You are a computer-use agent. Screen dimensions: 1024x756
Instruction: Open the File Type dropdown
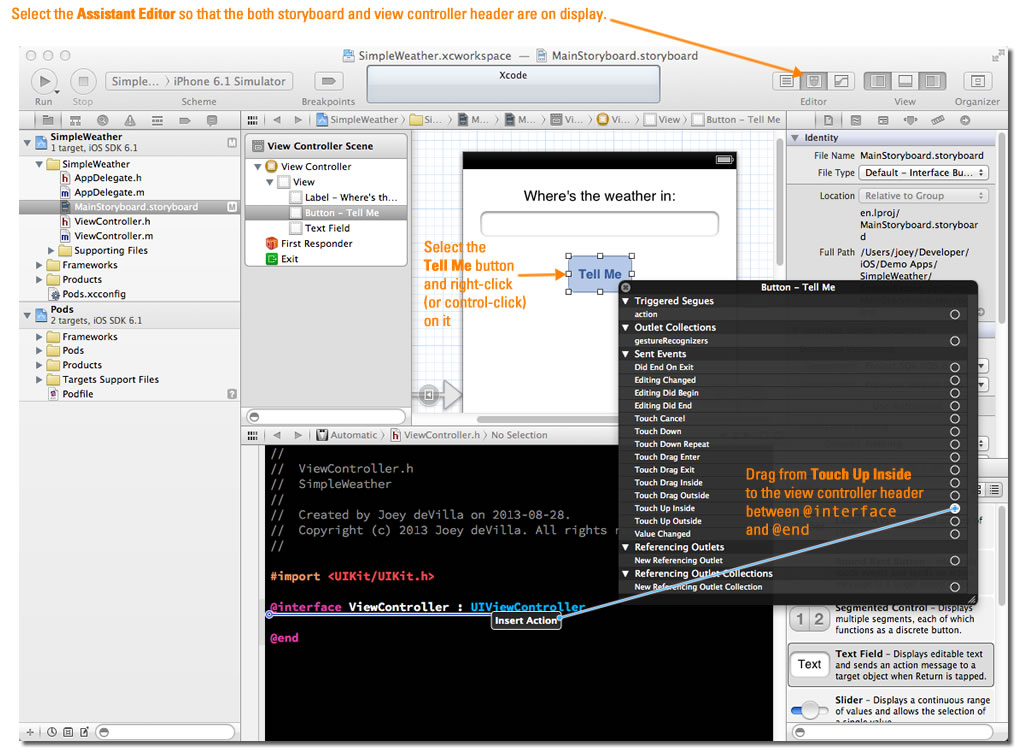tap(924, 173)
